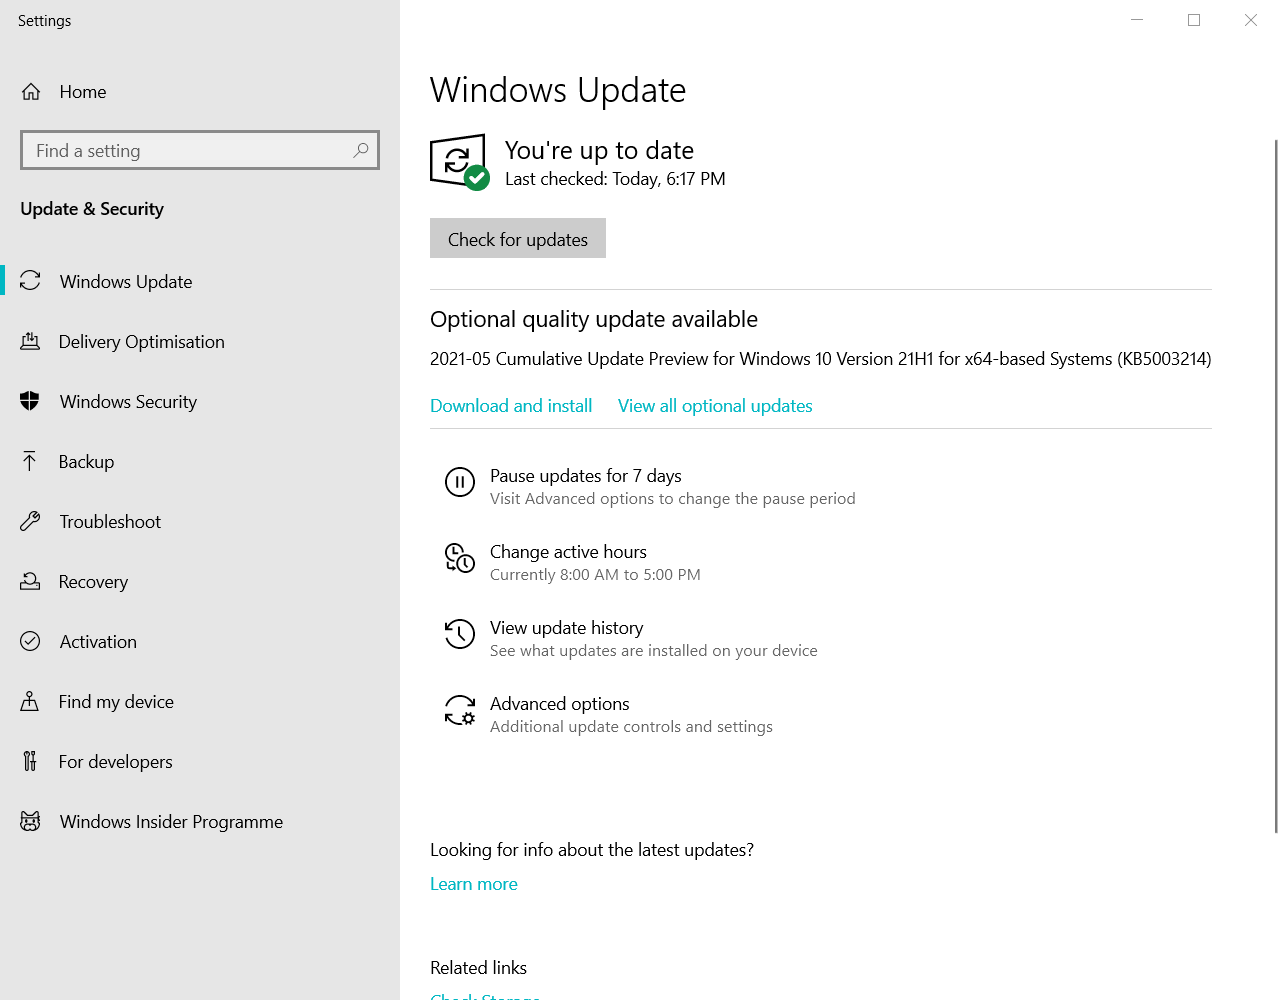The width and height of the screenshot is (1280, 1000).
Task: Click the 'Update & Security' heading
Action: [92, 209]
